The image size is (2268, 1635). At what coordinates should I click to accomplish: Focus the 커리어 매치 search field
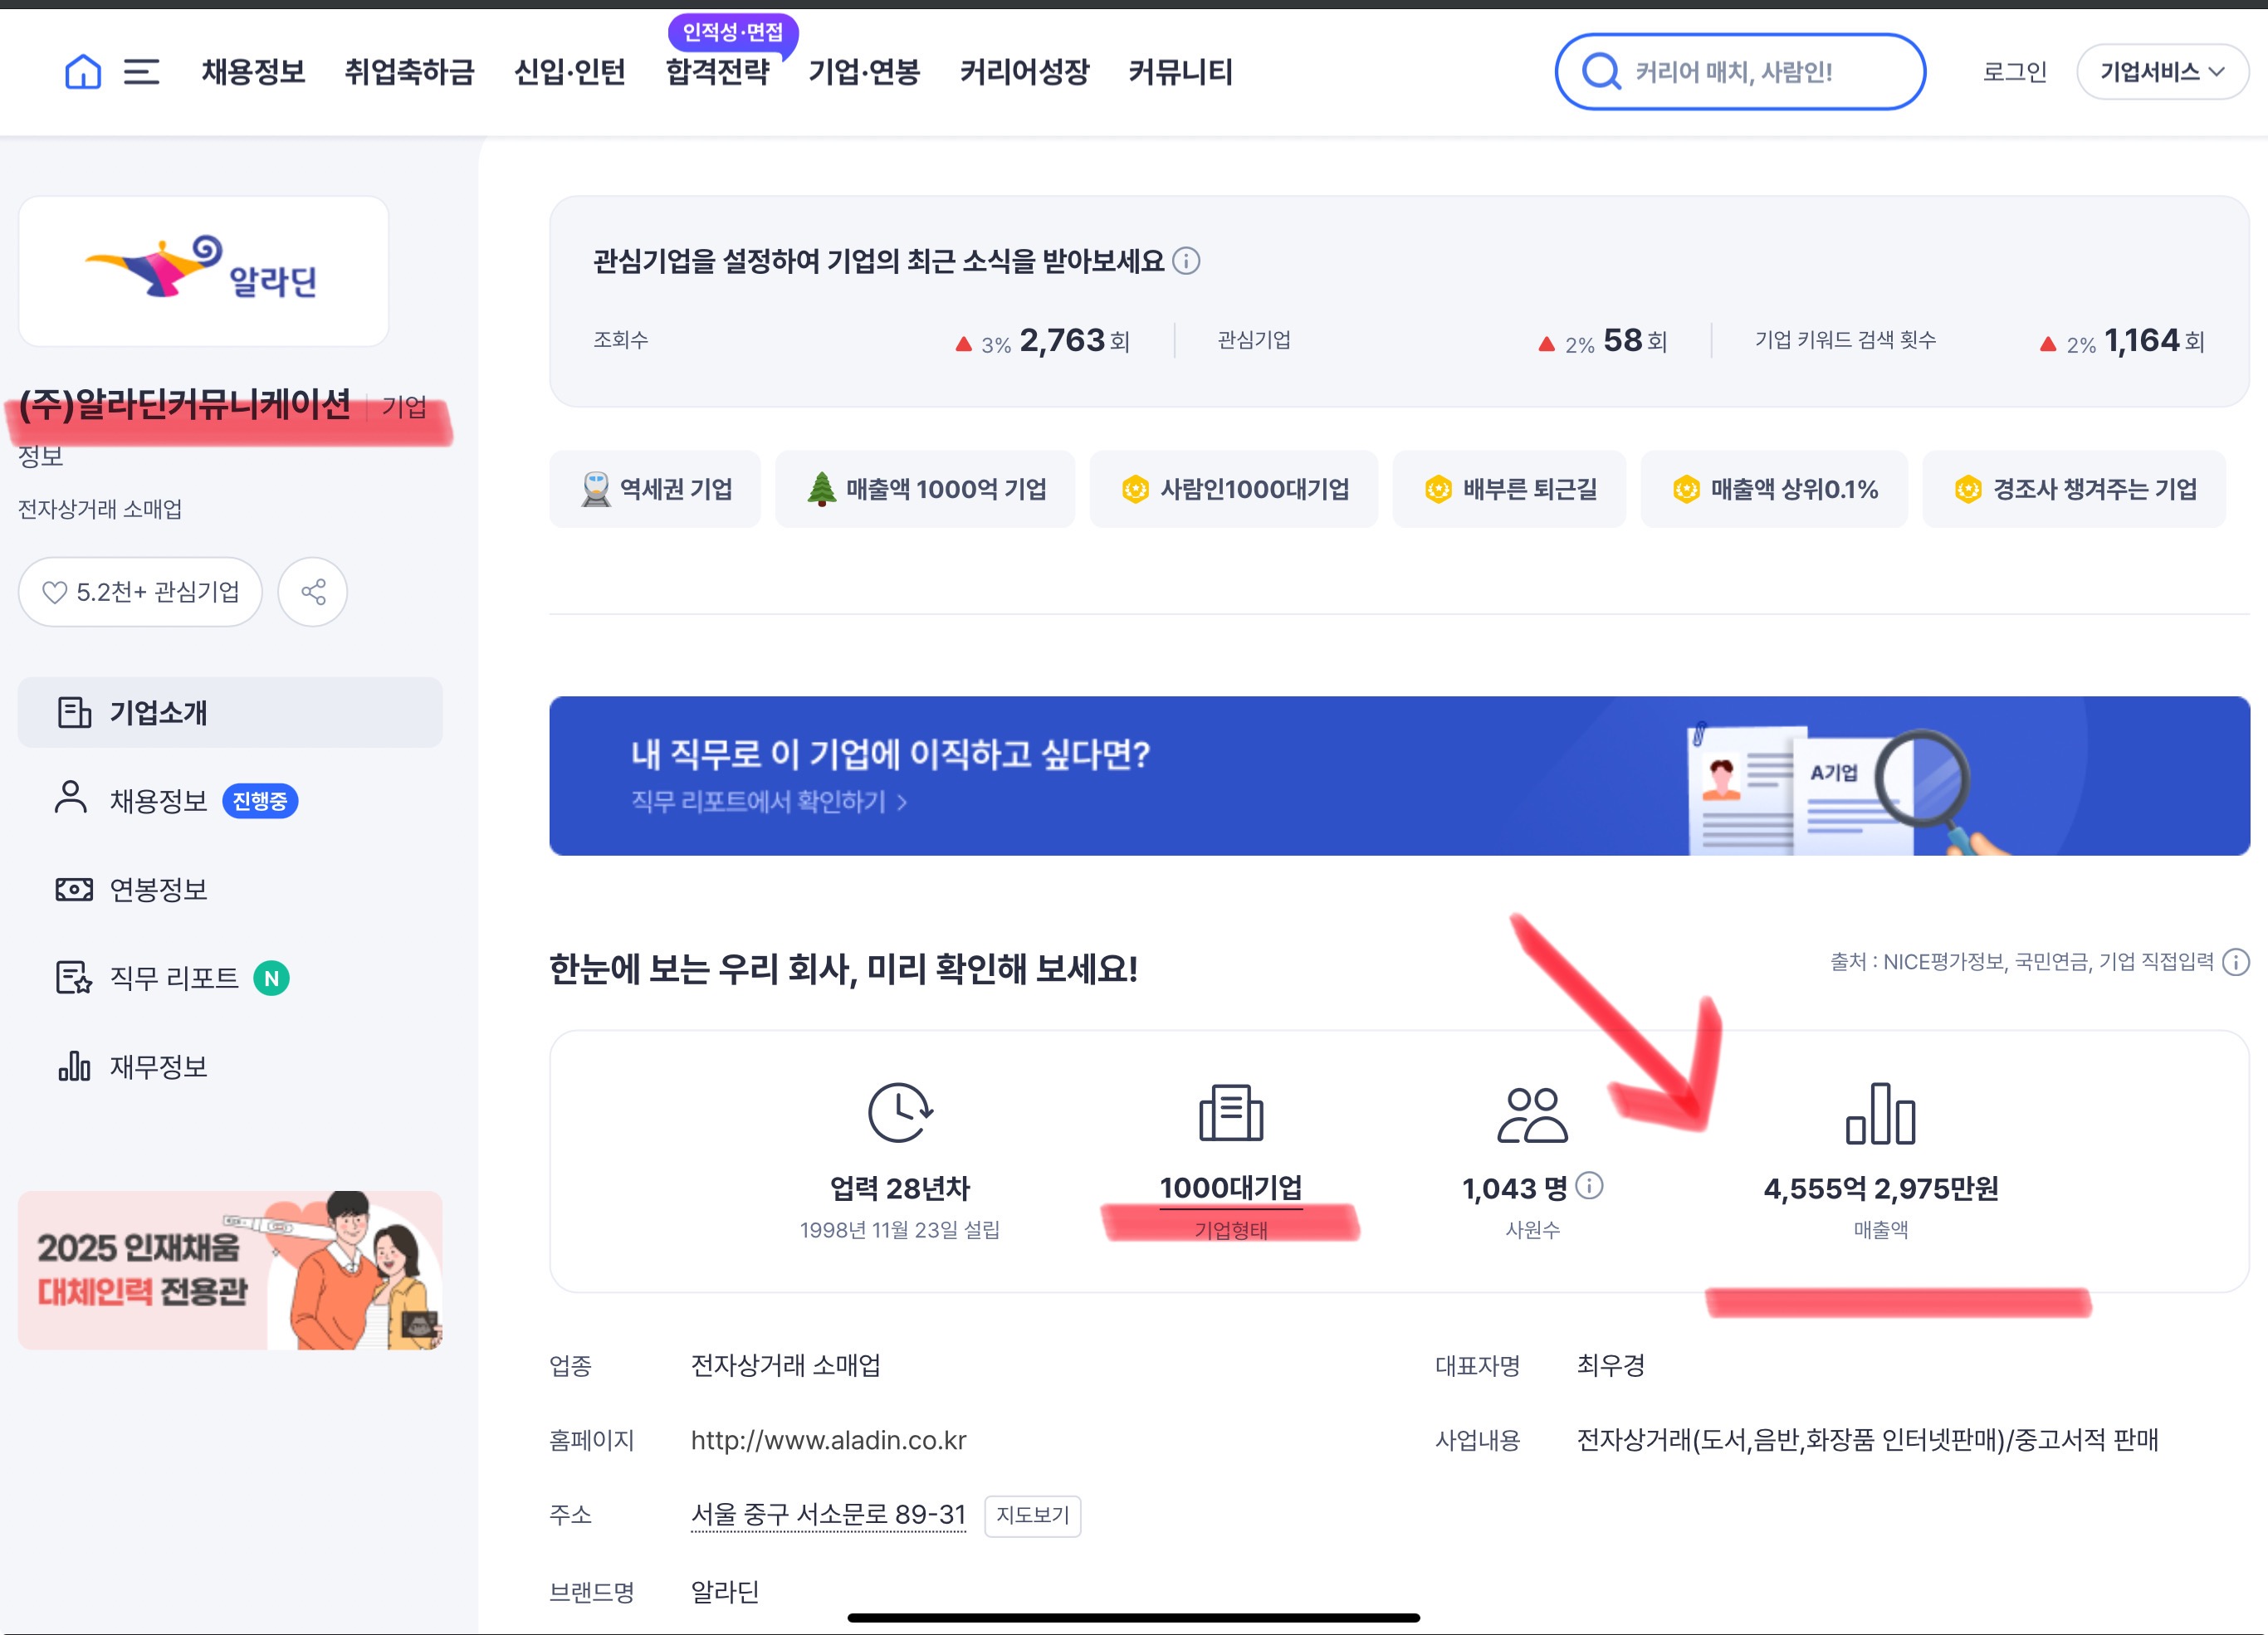click(1740, 72)
